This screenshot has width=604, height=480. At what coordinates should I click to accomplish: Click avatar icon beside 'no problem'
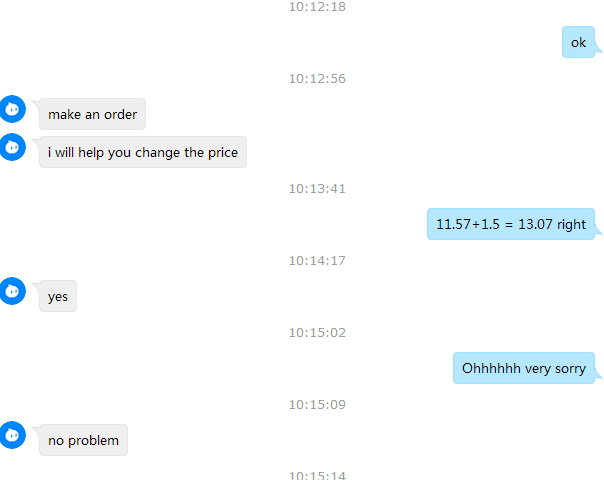tap(12, 435)
